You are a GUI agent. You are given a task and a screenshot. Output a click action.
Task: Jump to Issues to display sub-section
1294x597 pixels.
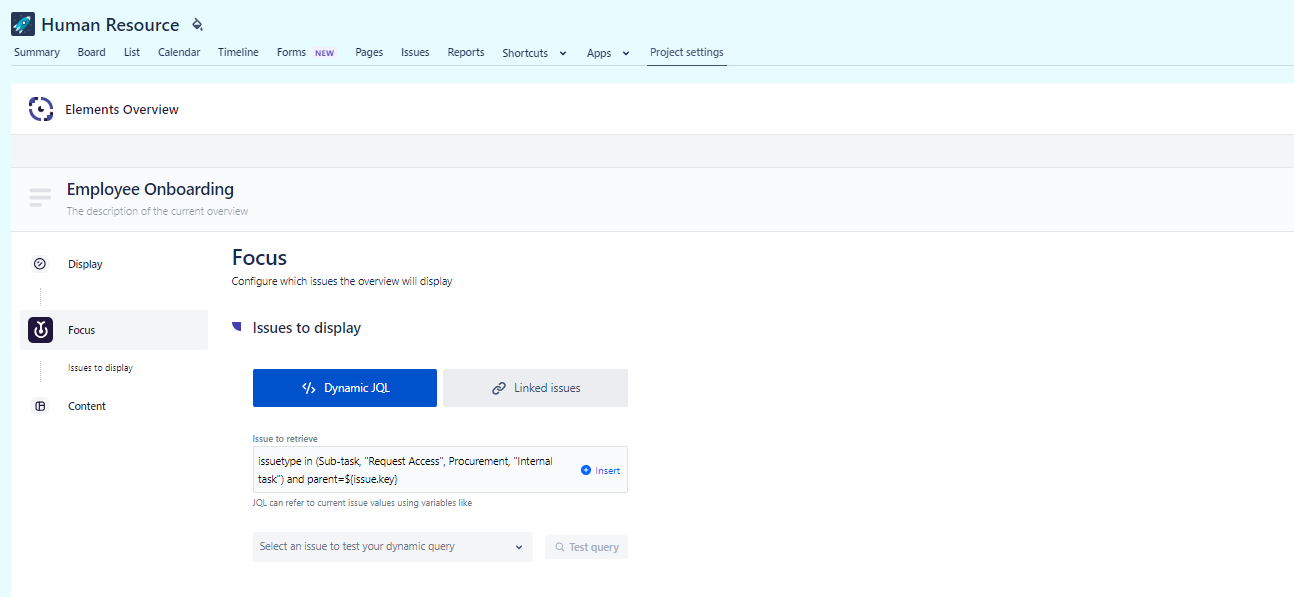click(100, 368)
